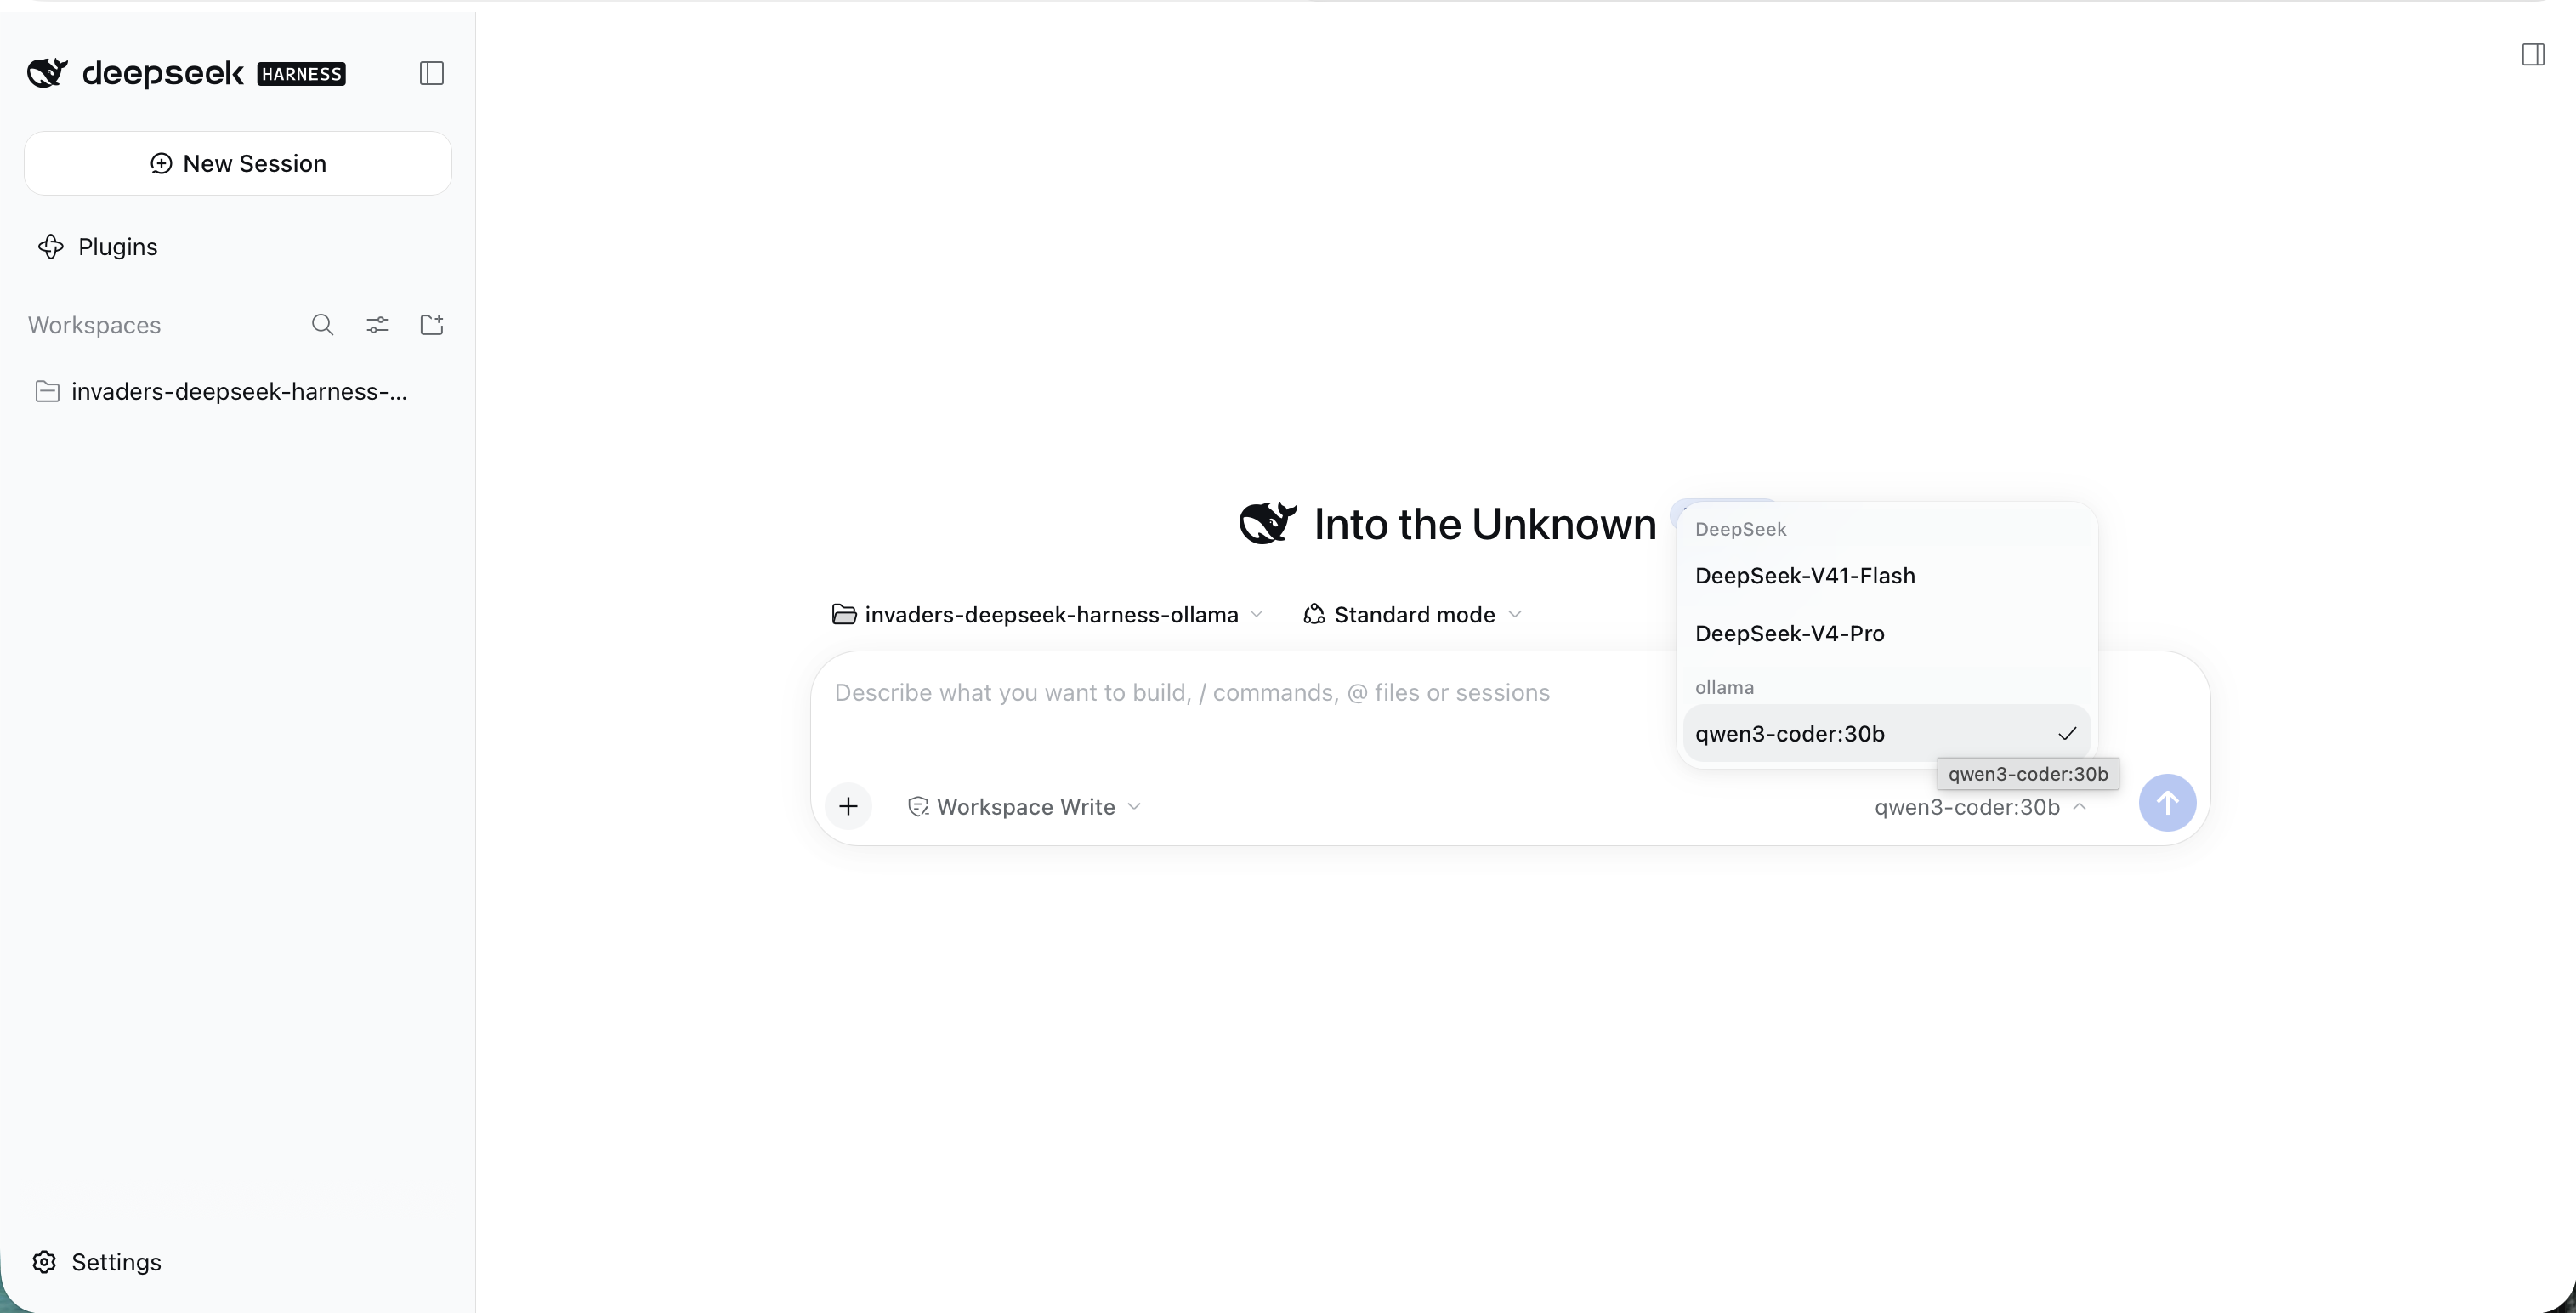The image size is (2576, 1313).
Task: Click the plus attachment button
Action: point(848,806)
